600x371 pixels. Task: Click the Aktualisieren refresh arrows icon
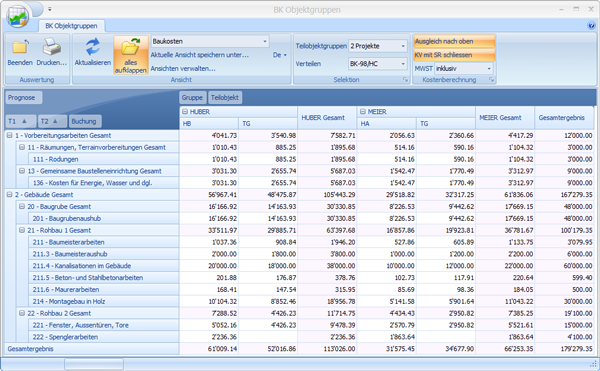pos(93,47)
